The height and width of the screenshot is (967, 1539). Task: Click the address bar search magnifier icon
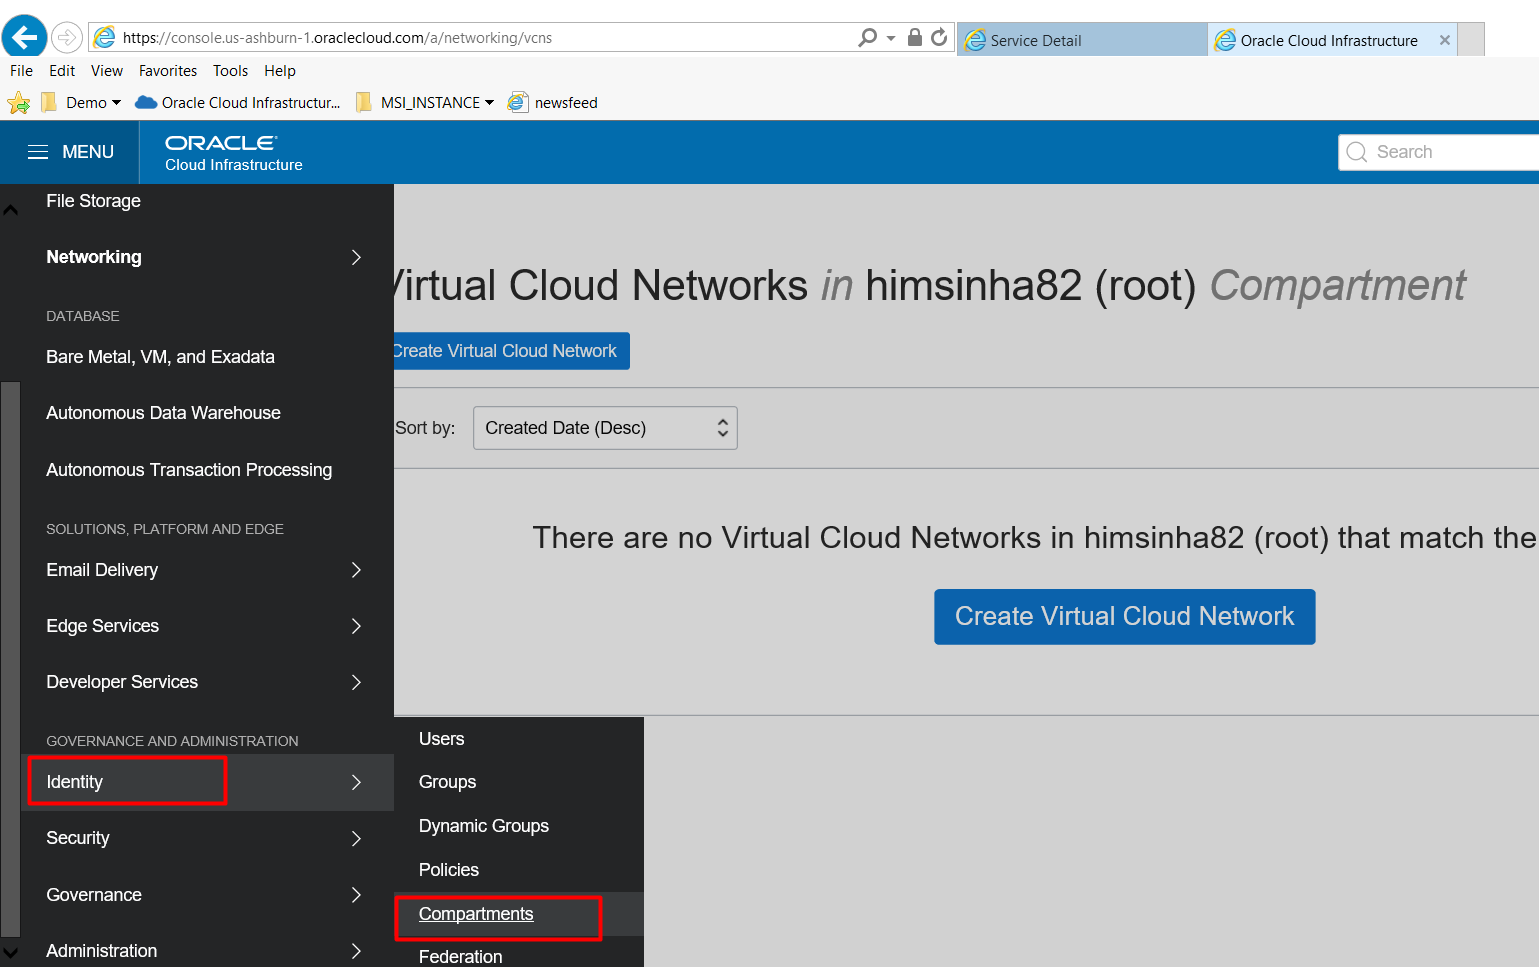pos(867,37)
